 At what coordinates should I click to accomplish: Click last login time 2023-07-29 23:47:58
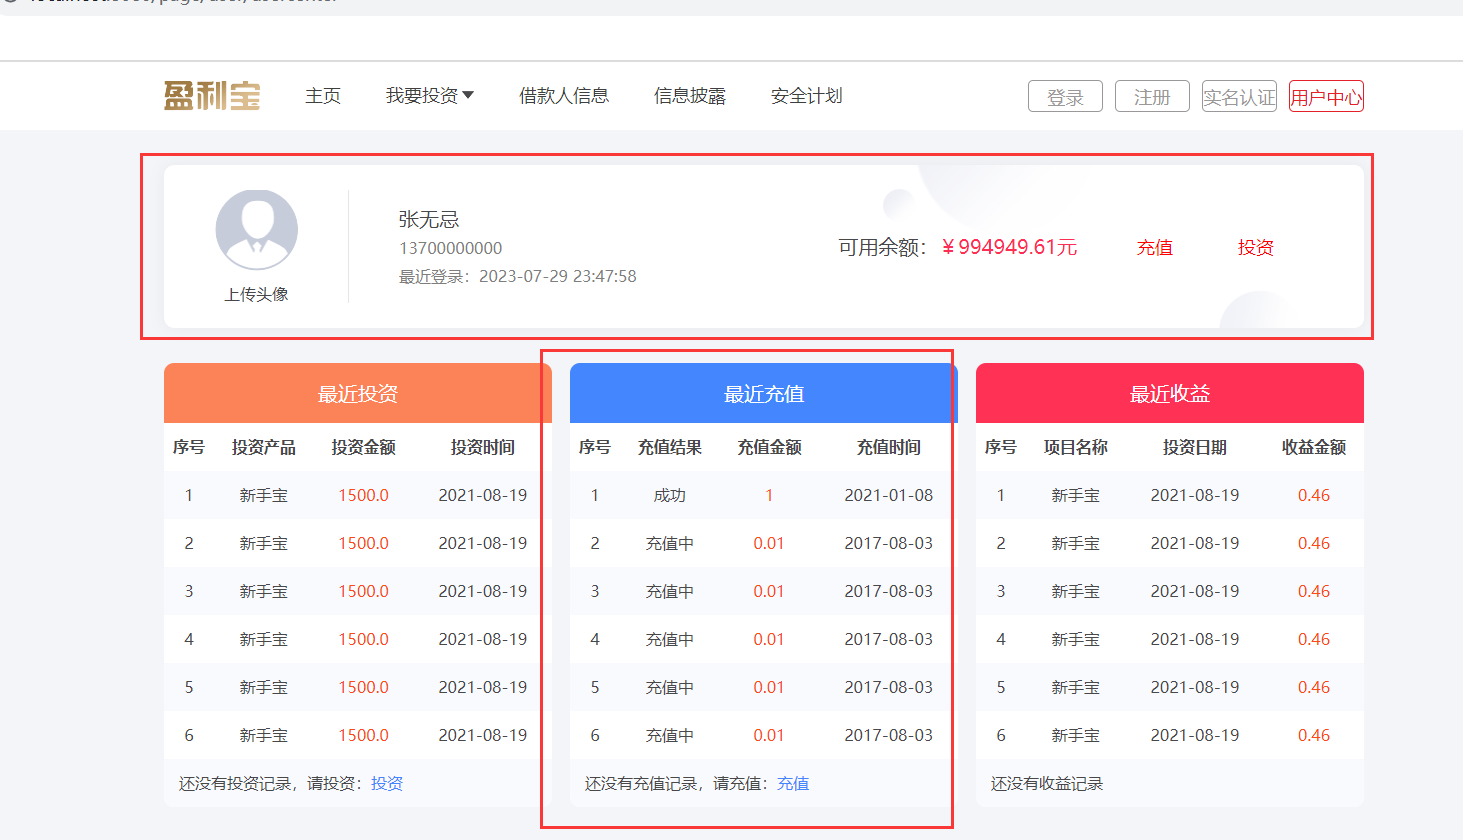coord(558,277)
